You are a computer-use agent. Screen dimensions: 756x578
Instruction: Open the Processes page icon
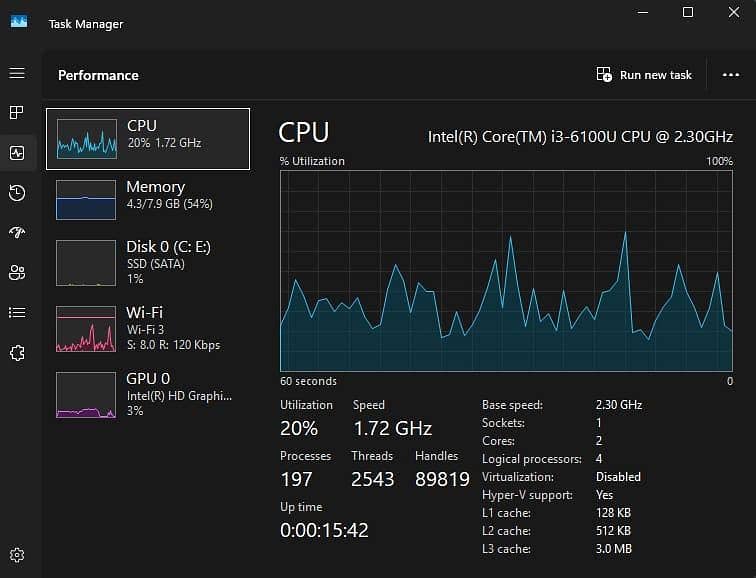point(17,112)
